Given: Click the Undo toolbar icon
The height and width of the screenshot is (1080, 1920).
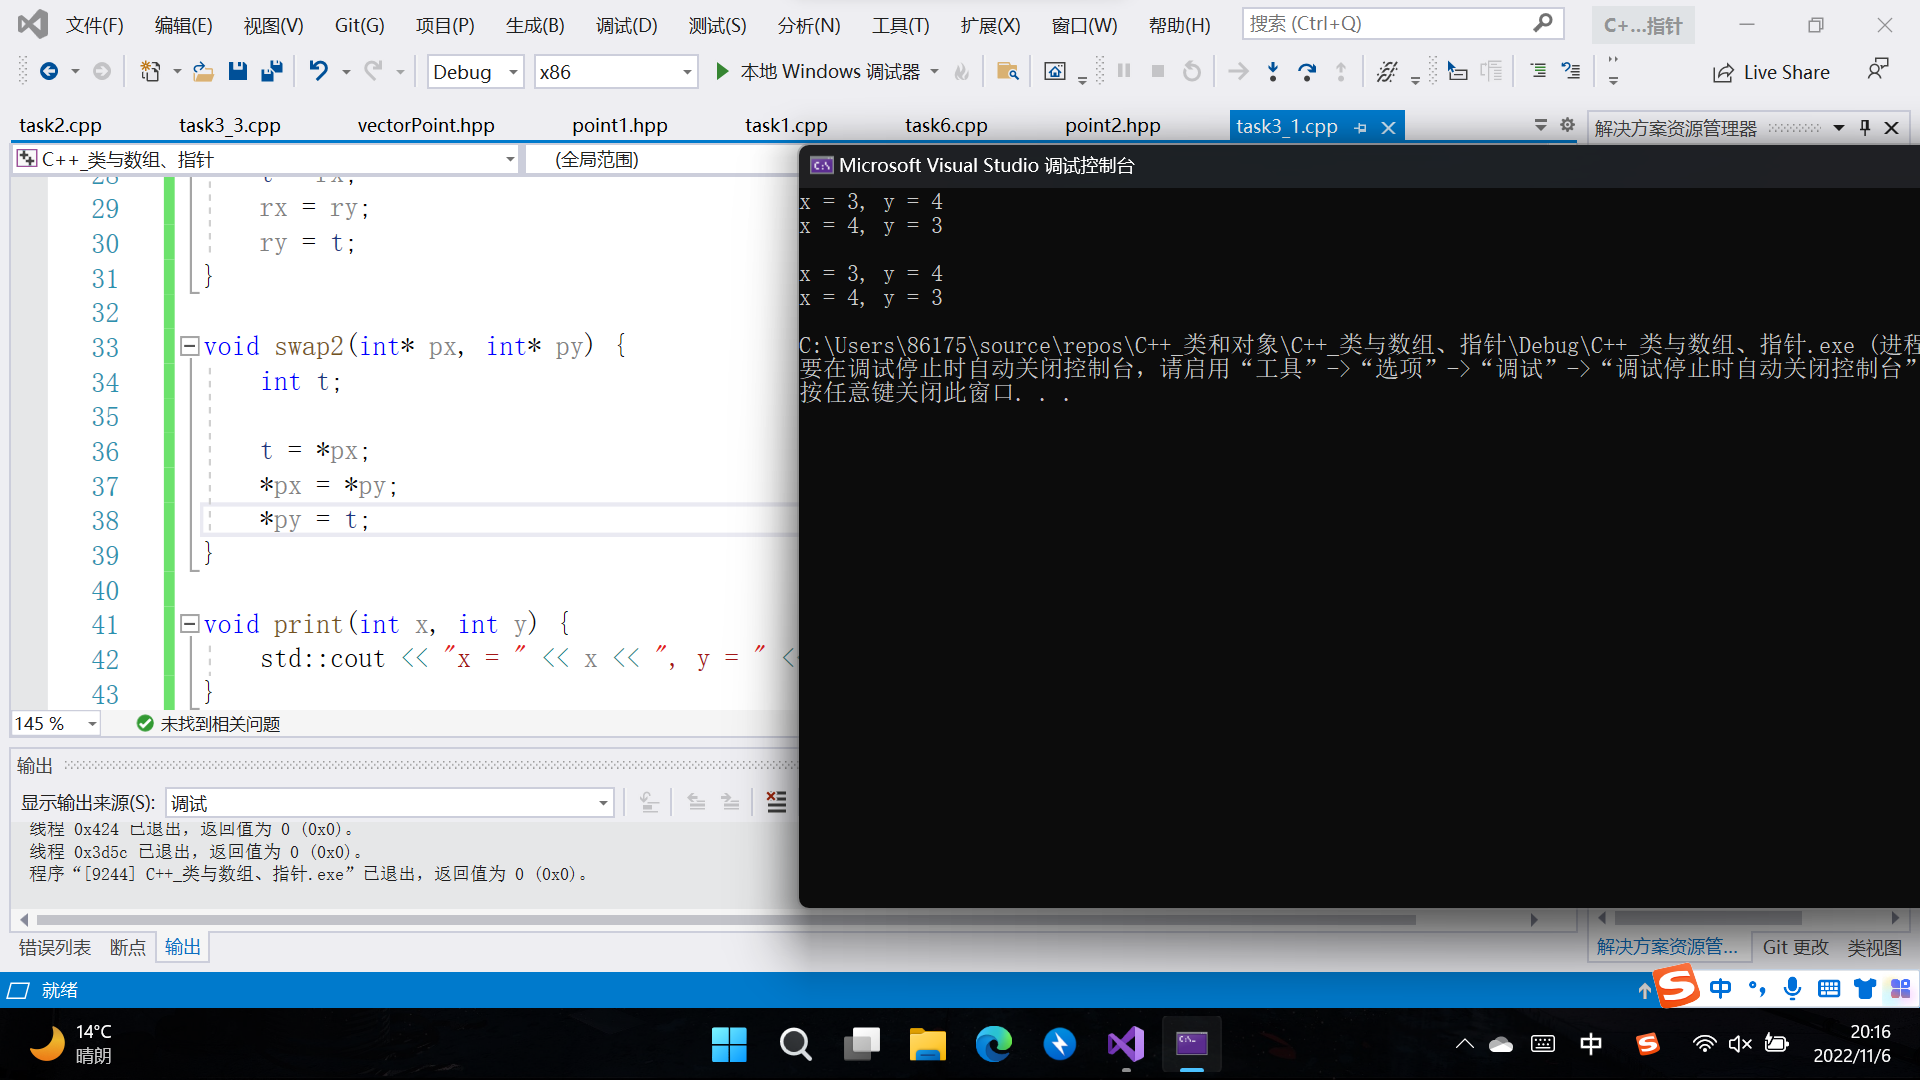Looking at the screenshot, I should (x=318, y=71).
